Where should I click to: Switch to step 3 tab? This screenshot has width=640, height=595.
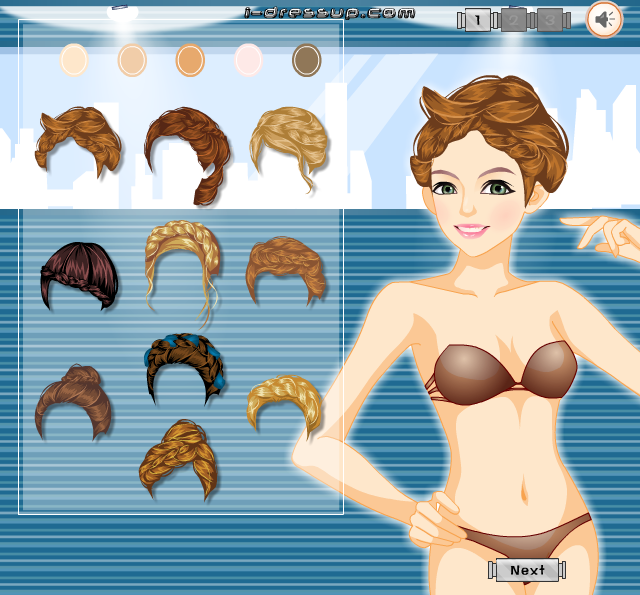point(549,20)
